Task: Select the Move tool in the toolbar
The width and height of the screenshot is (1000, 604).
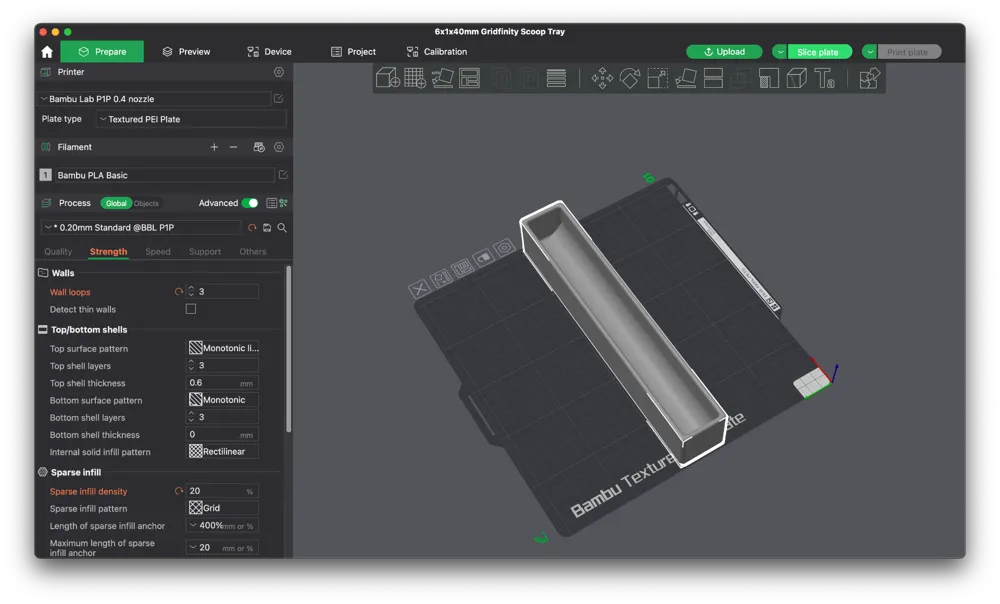Action: pyautogui.click(x=602, y=78)
